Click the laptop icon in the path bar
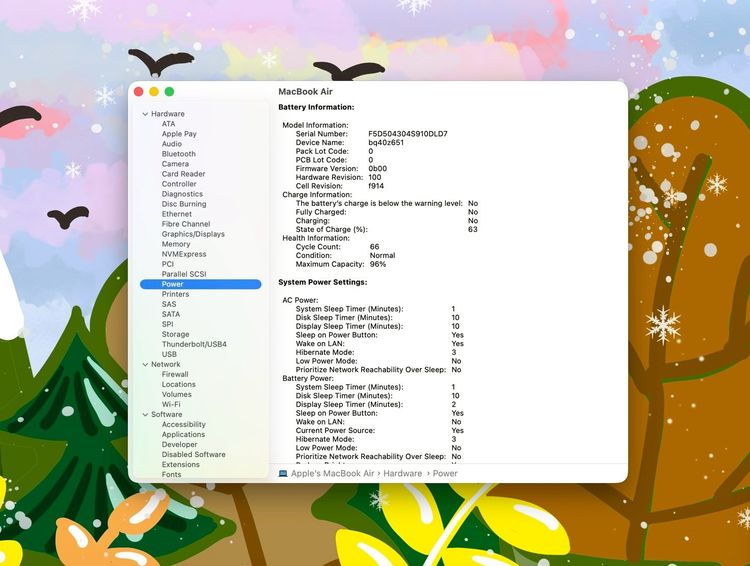Image resolution: width=750 pixels, height=566 pixels. [283, 473]
